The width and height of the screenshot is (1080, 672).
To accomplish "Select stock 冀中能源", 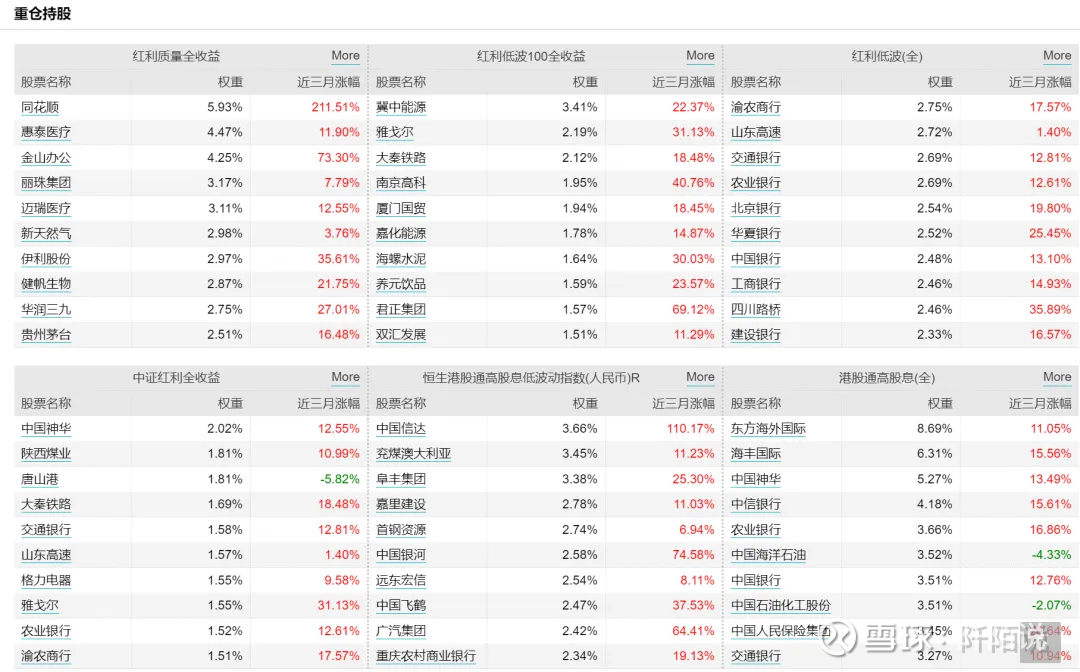I will point(401,107).
